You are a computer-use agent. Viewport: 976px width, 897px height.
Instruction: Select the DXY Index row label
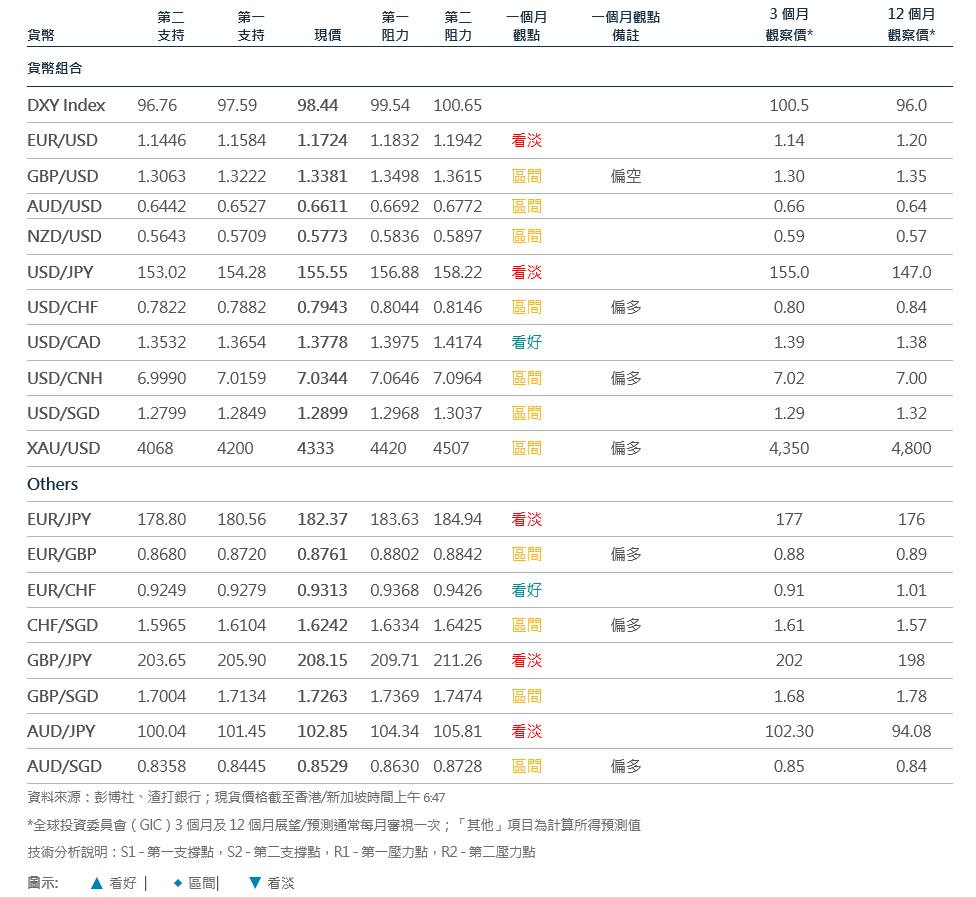66,105
